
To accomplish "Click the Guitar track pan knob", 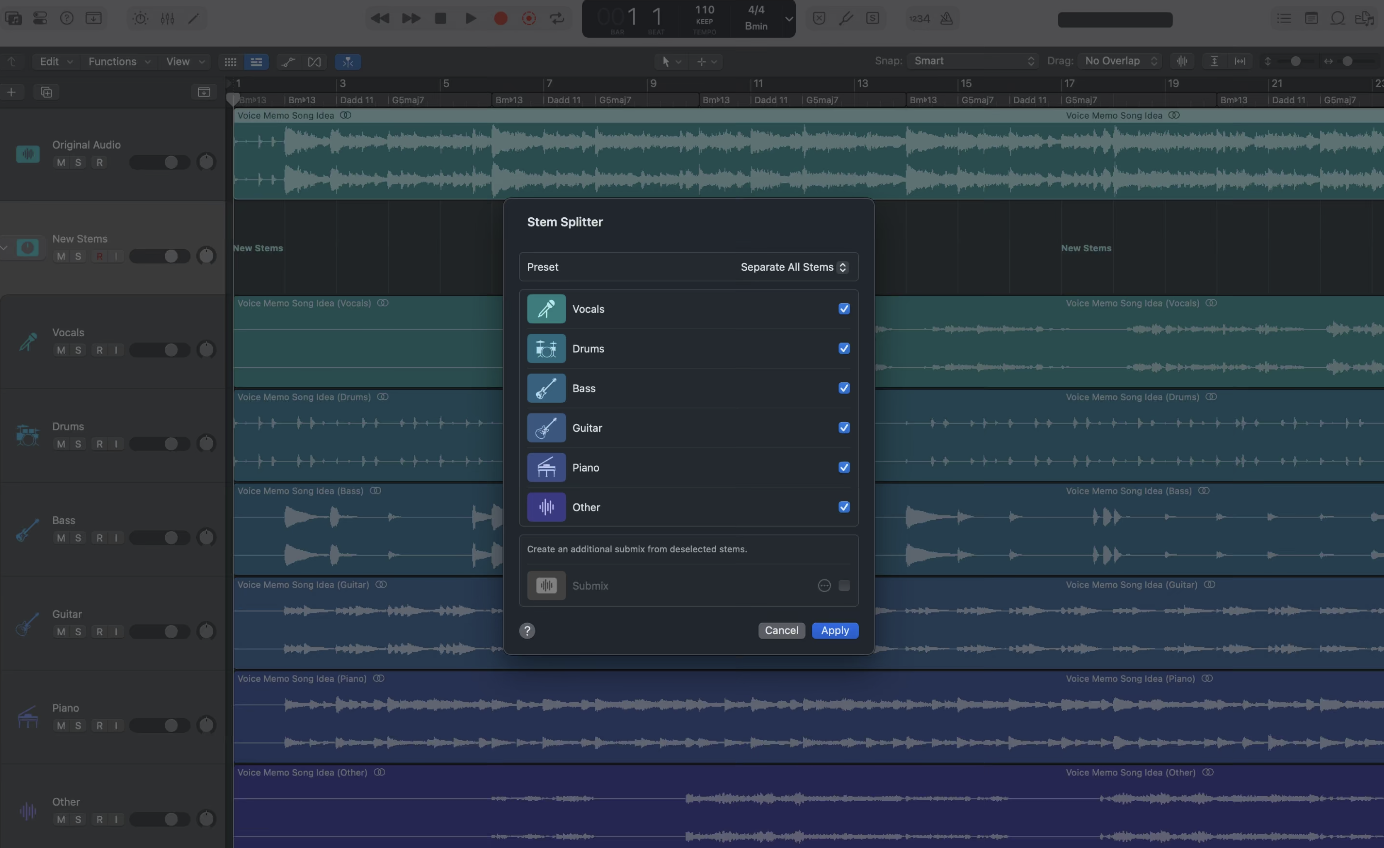I will point(206,631).
